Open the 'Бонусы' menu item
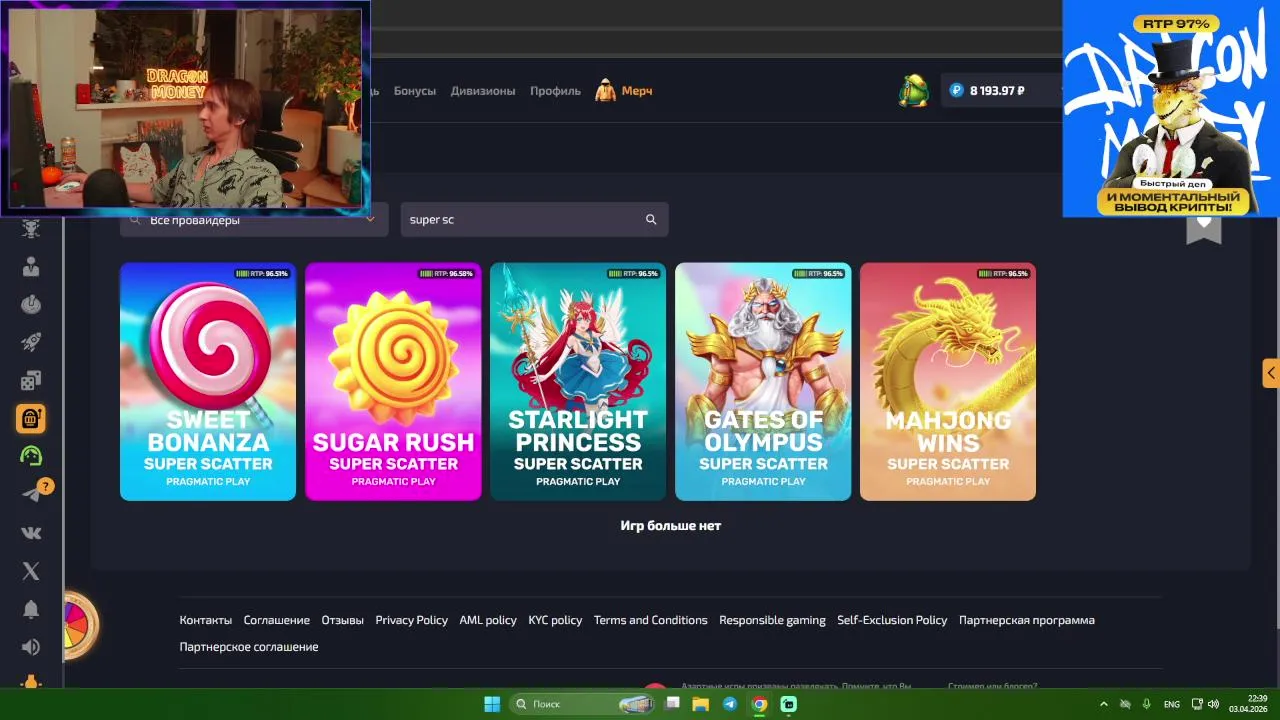Screen dimensions: 1280x720 pos(415,91)
